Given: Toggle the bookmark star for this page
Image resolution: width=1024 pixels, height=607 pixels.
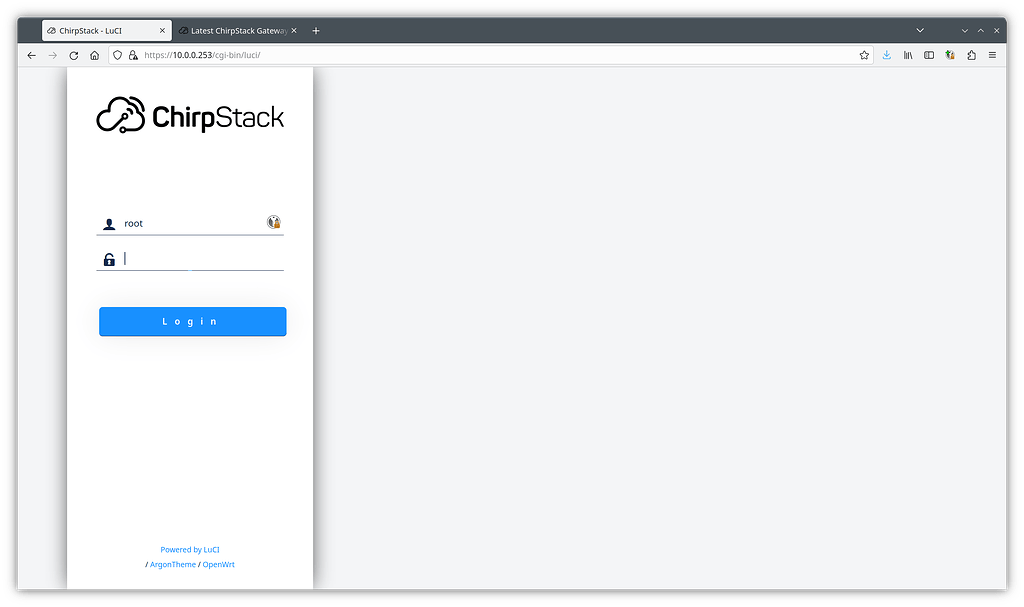Looking at the screenshot, I should point(864,55).
